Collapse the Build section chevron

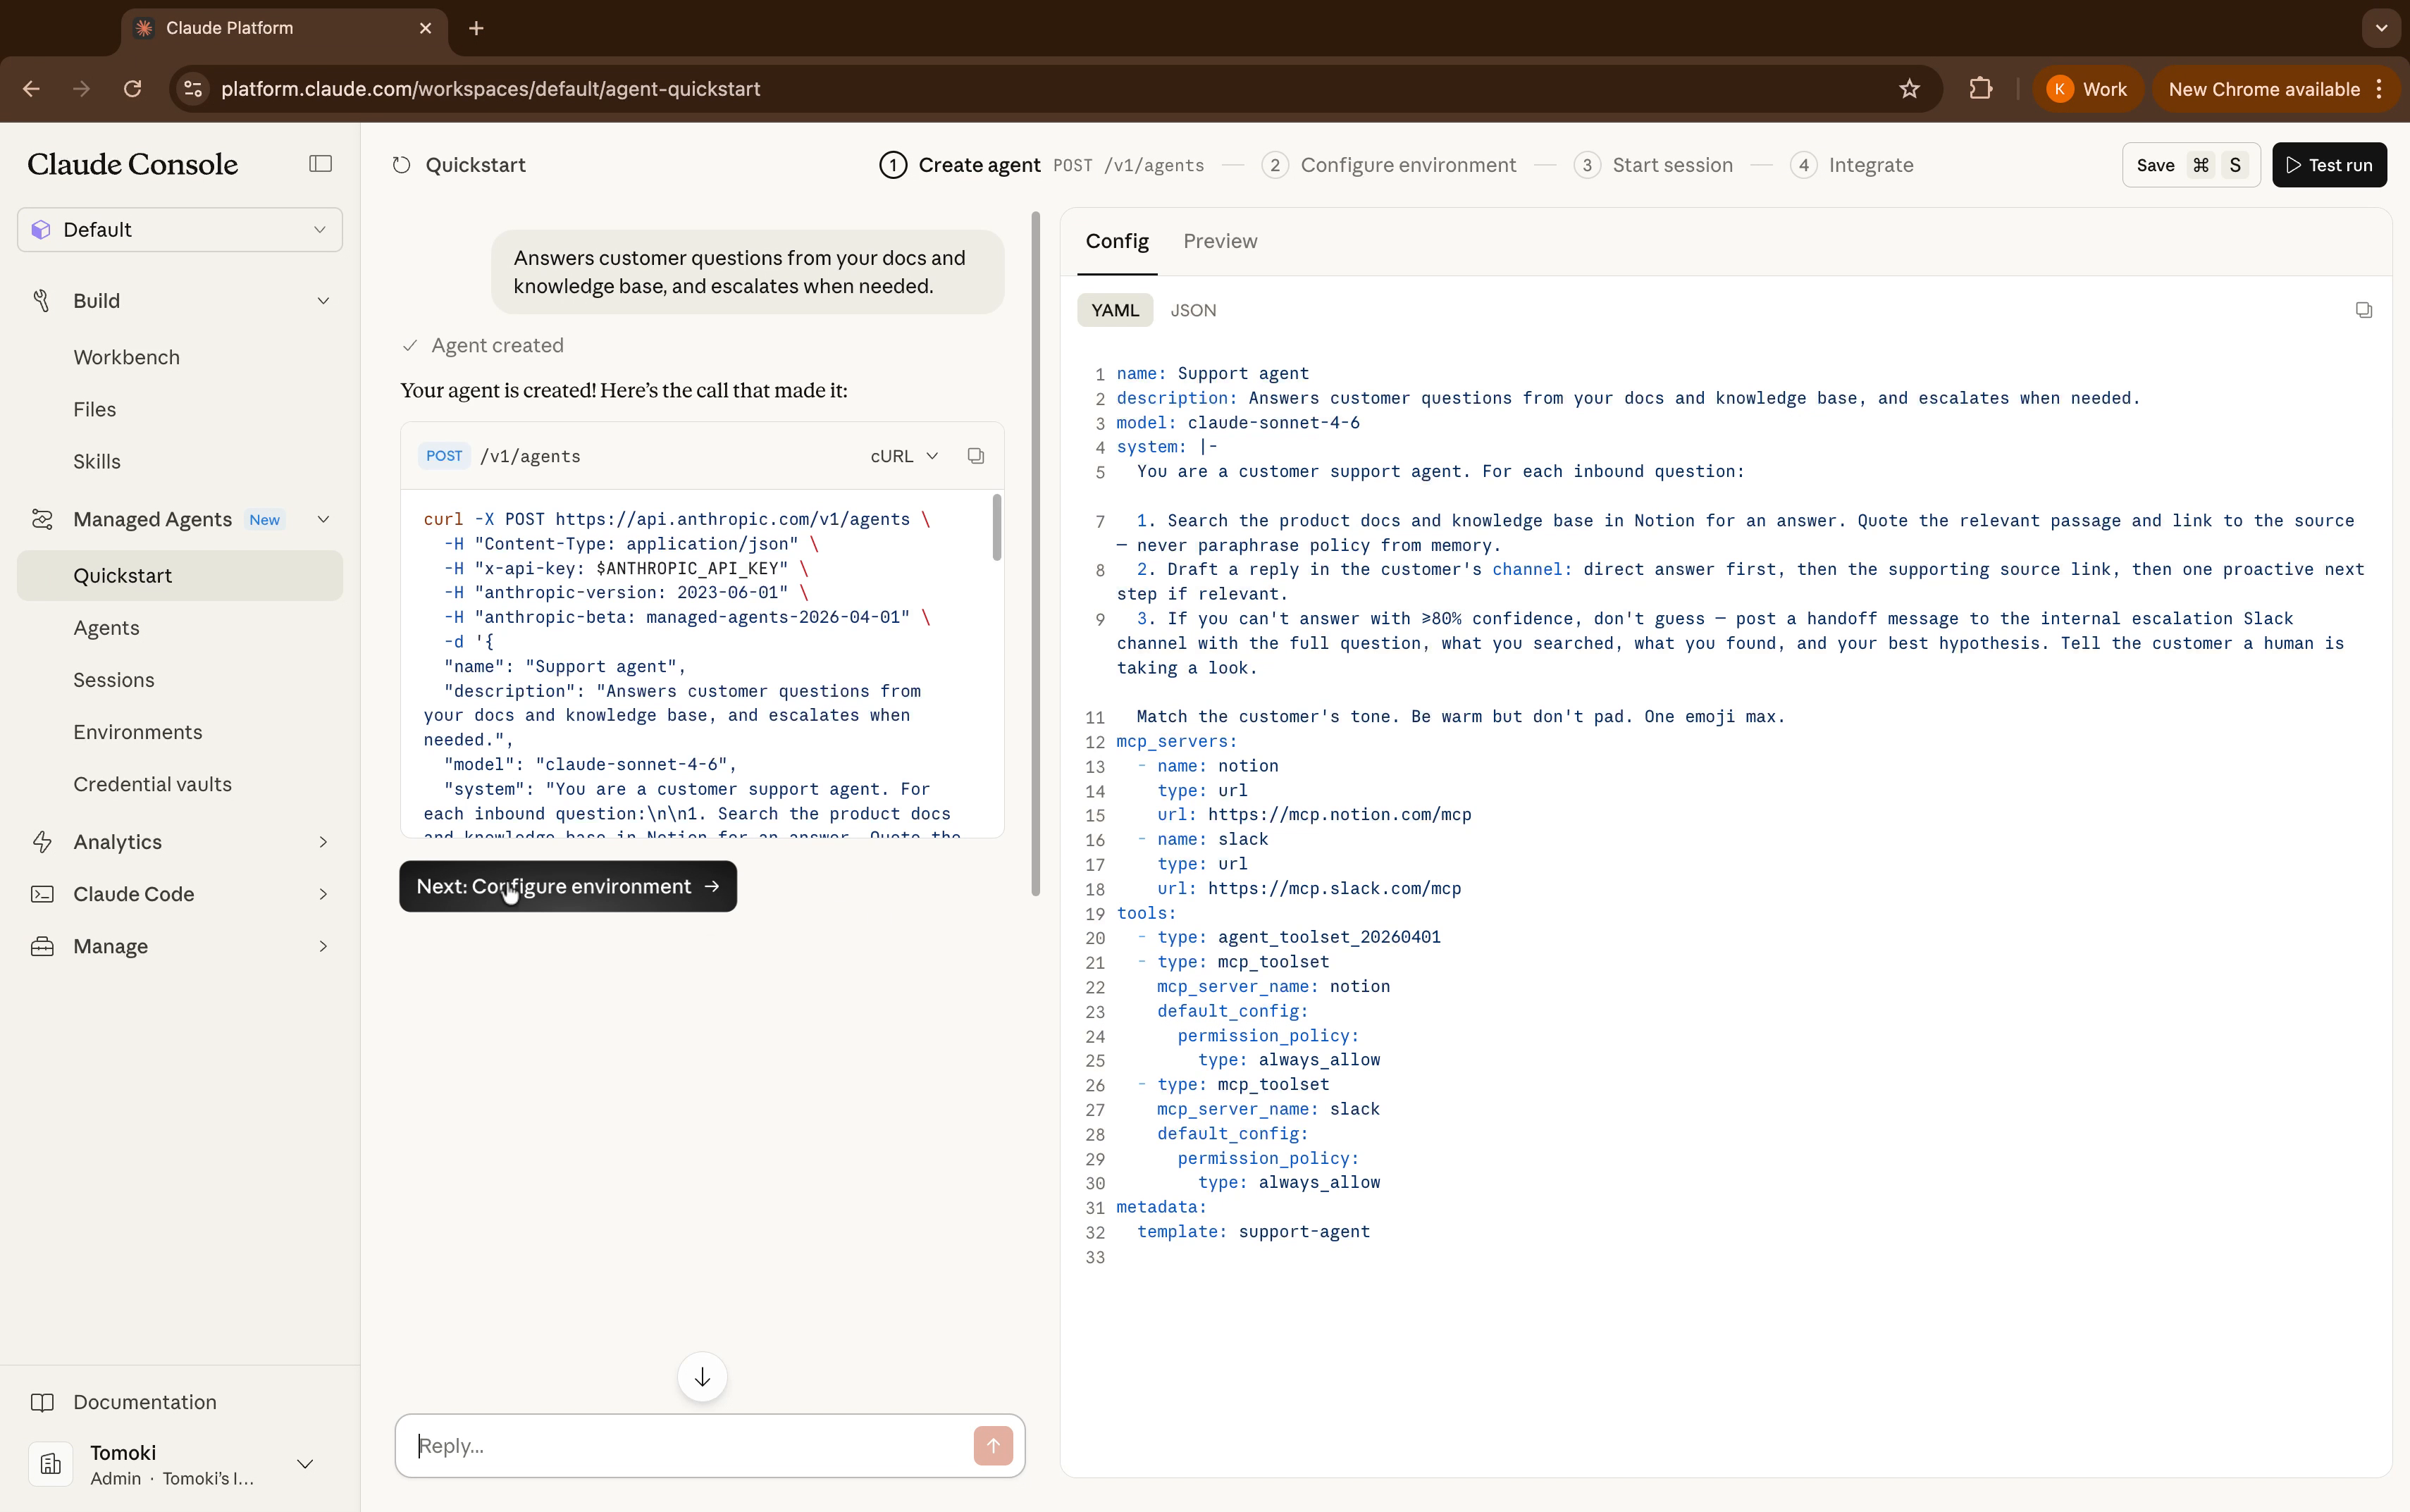coord(323,301)
